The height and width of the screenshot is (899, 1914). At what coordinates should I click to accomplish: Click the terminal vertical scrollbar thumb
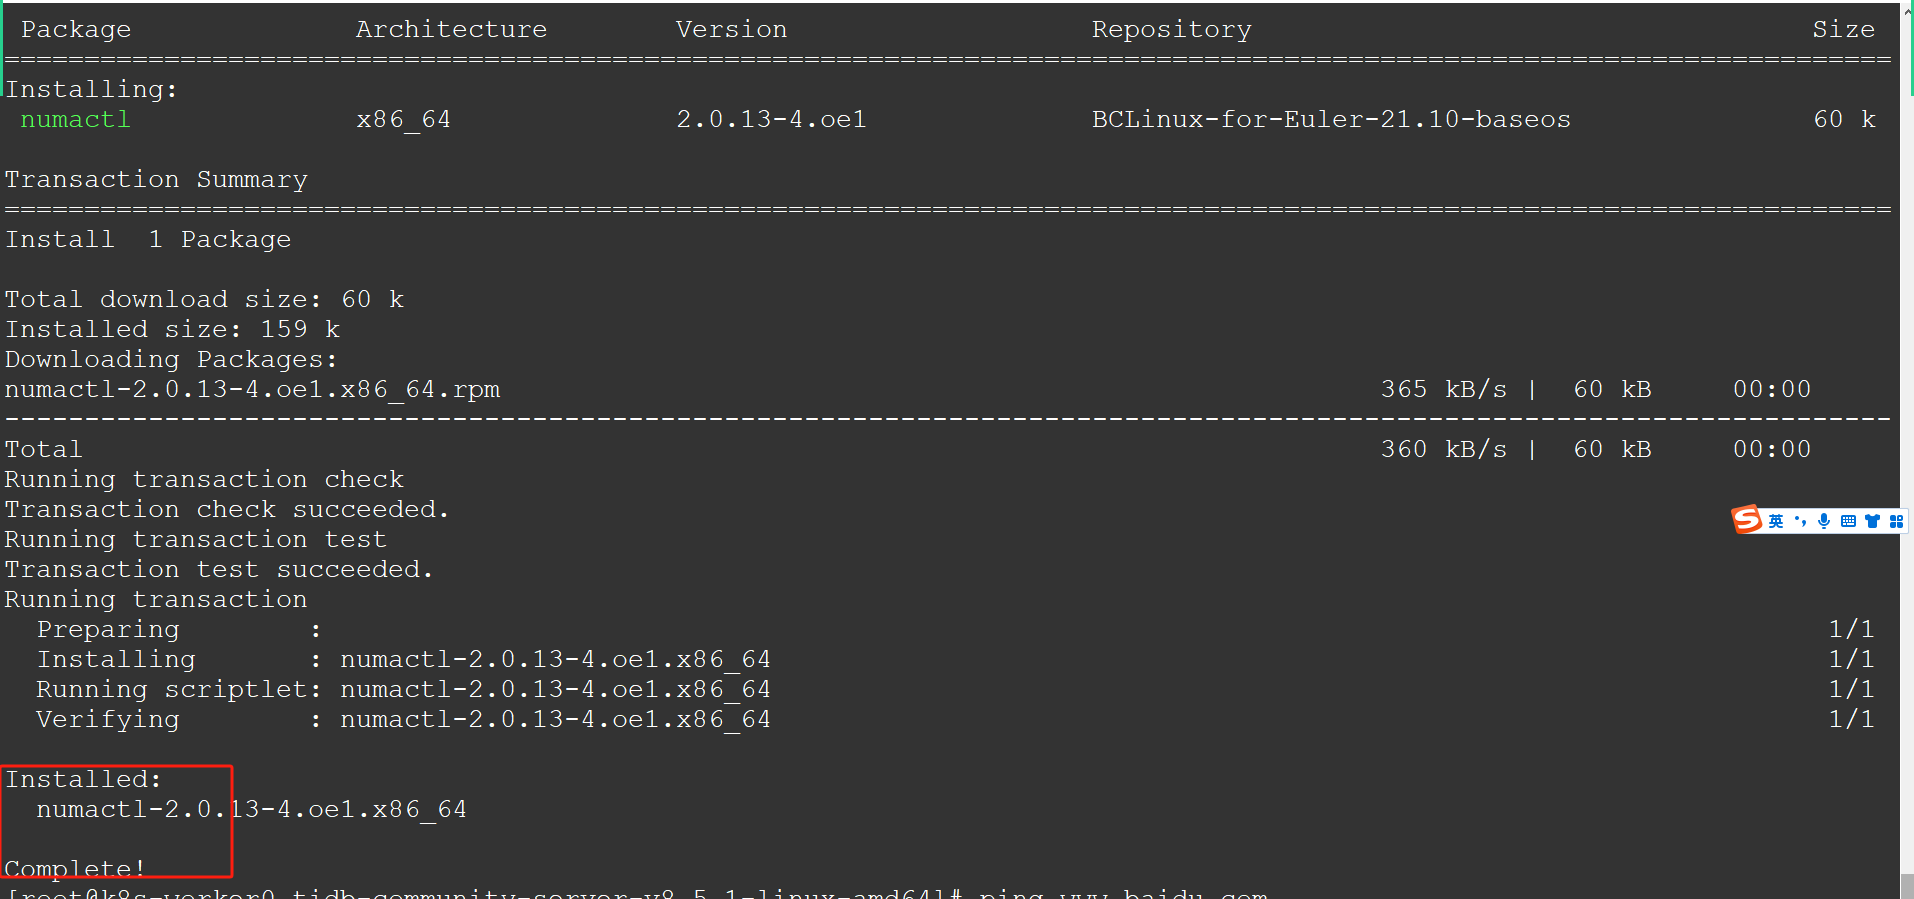1907,886
